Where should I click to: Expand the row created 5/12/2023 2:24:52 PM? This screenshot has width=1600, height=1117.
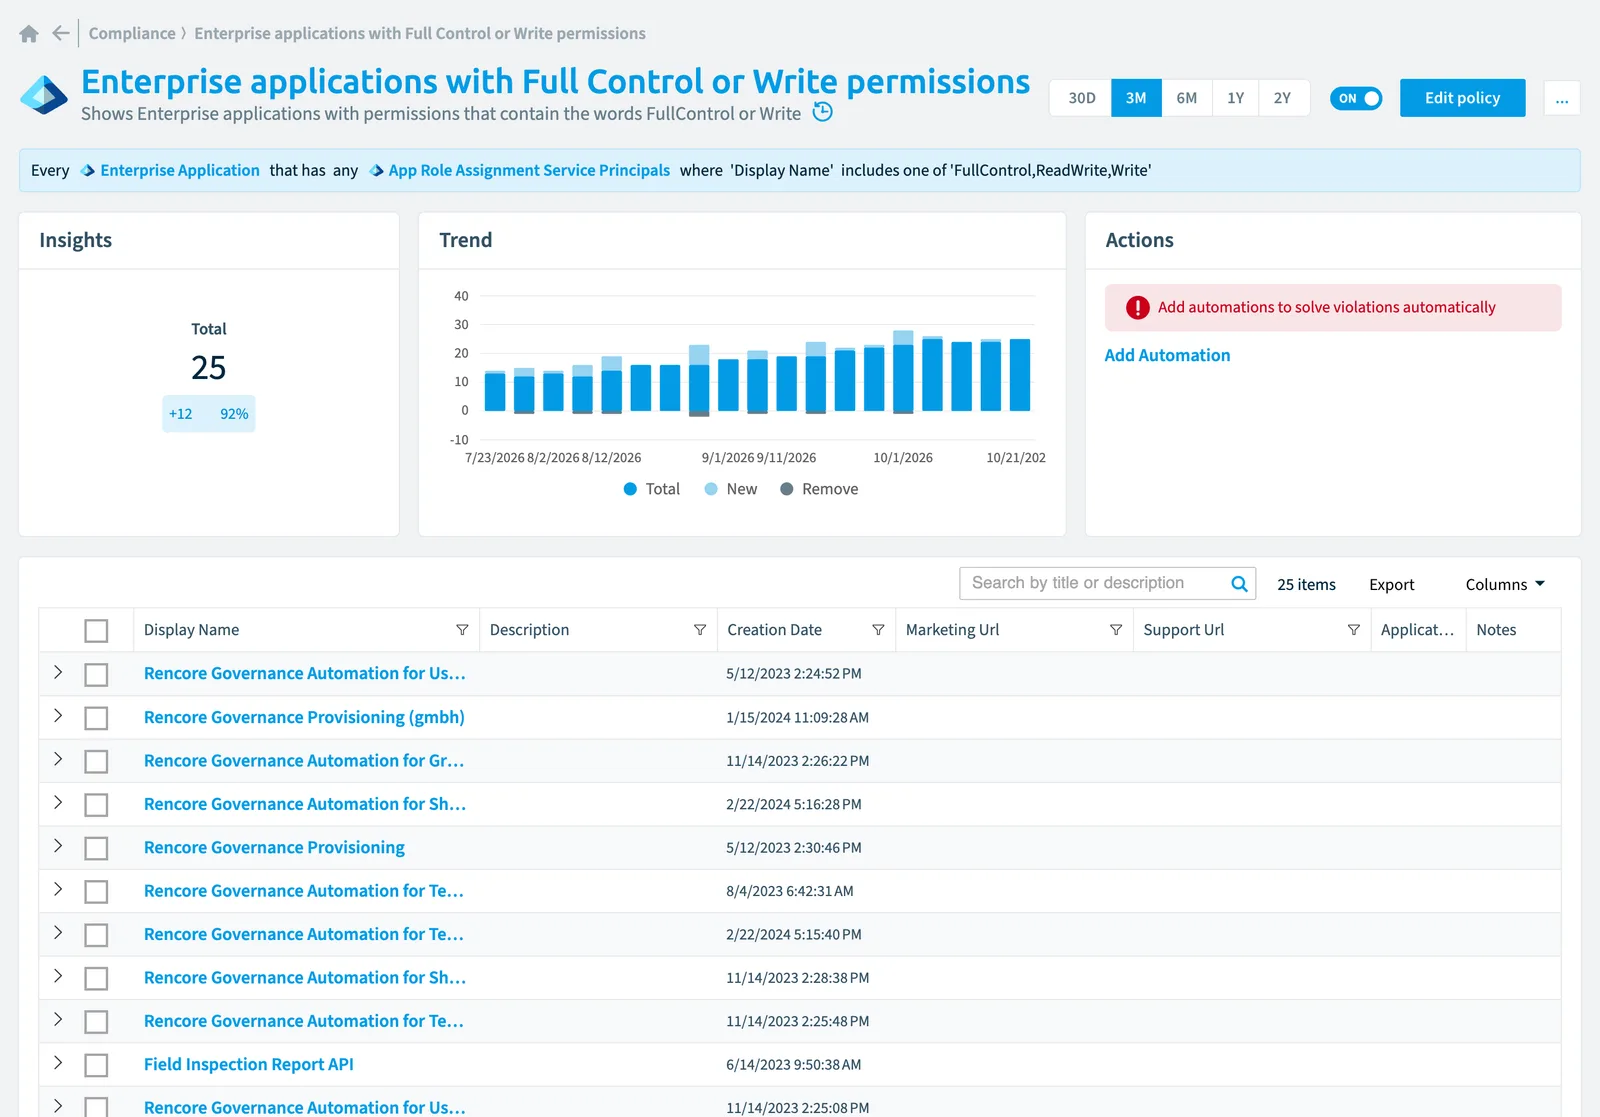58,672
